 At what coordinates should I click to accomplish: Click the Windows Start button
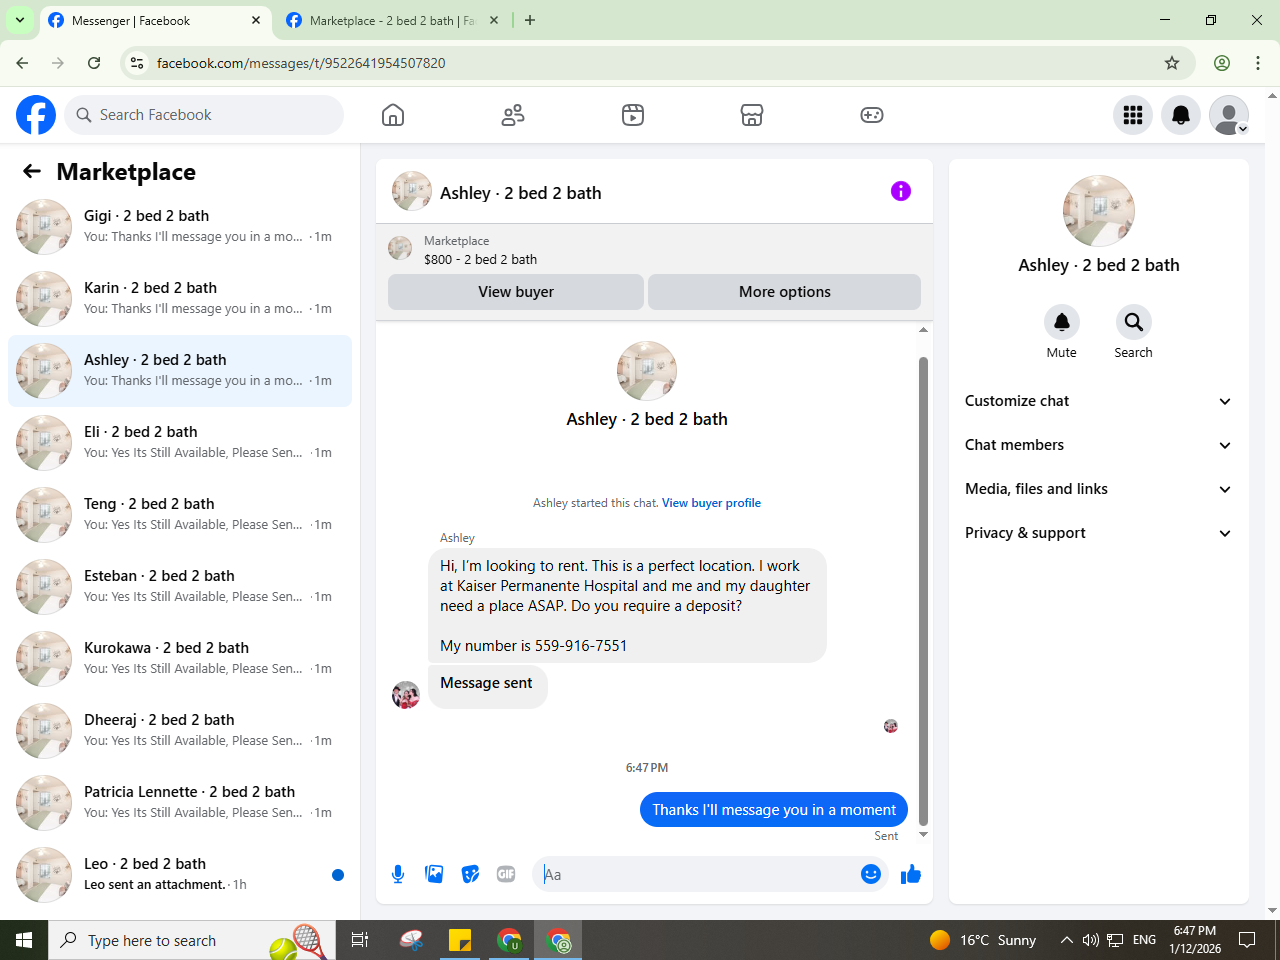[24, 940]
